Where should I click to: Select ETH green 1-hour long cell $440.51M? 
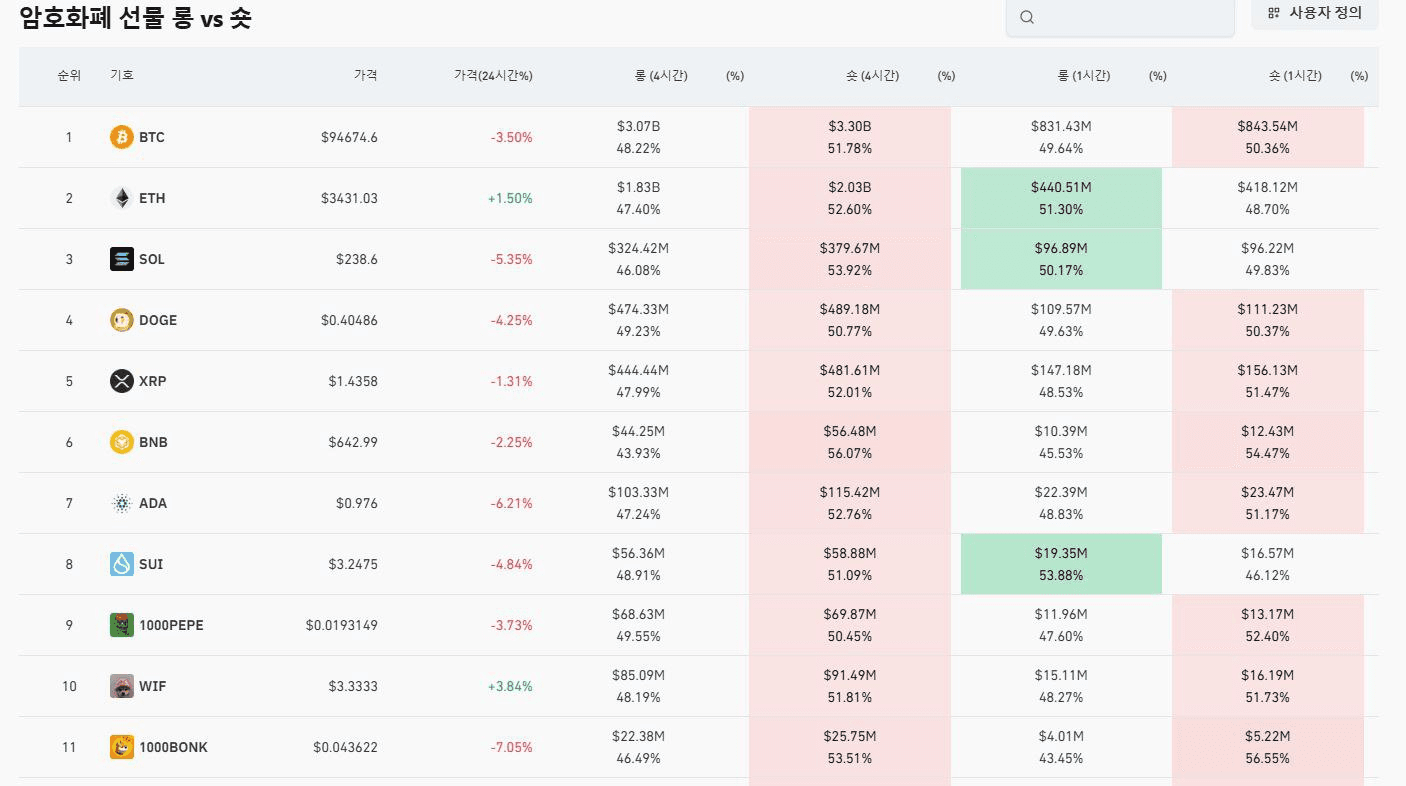coord(1061,198)
